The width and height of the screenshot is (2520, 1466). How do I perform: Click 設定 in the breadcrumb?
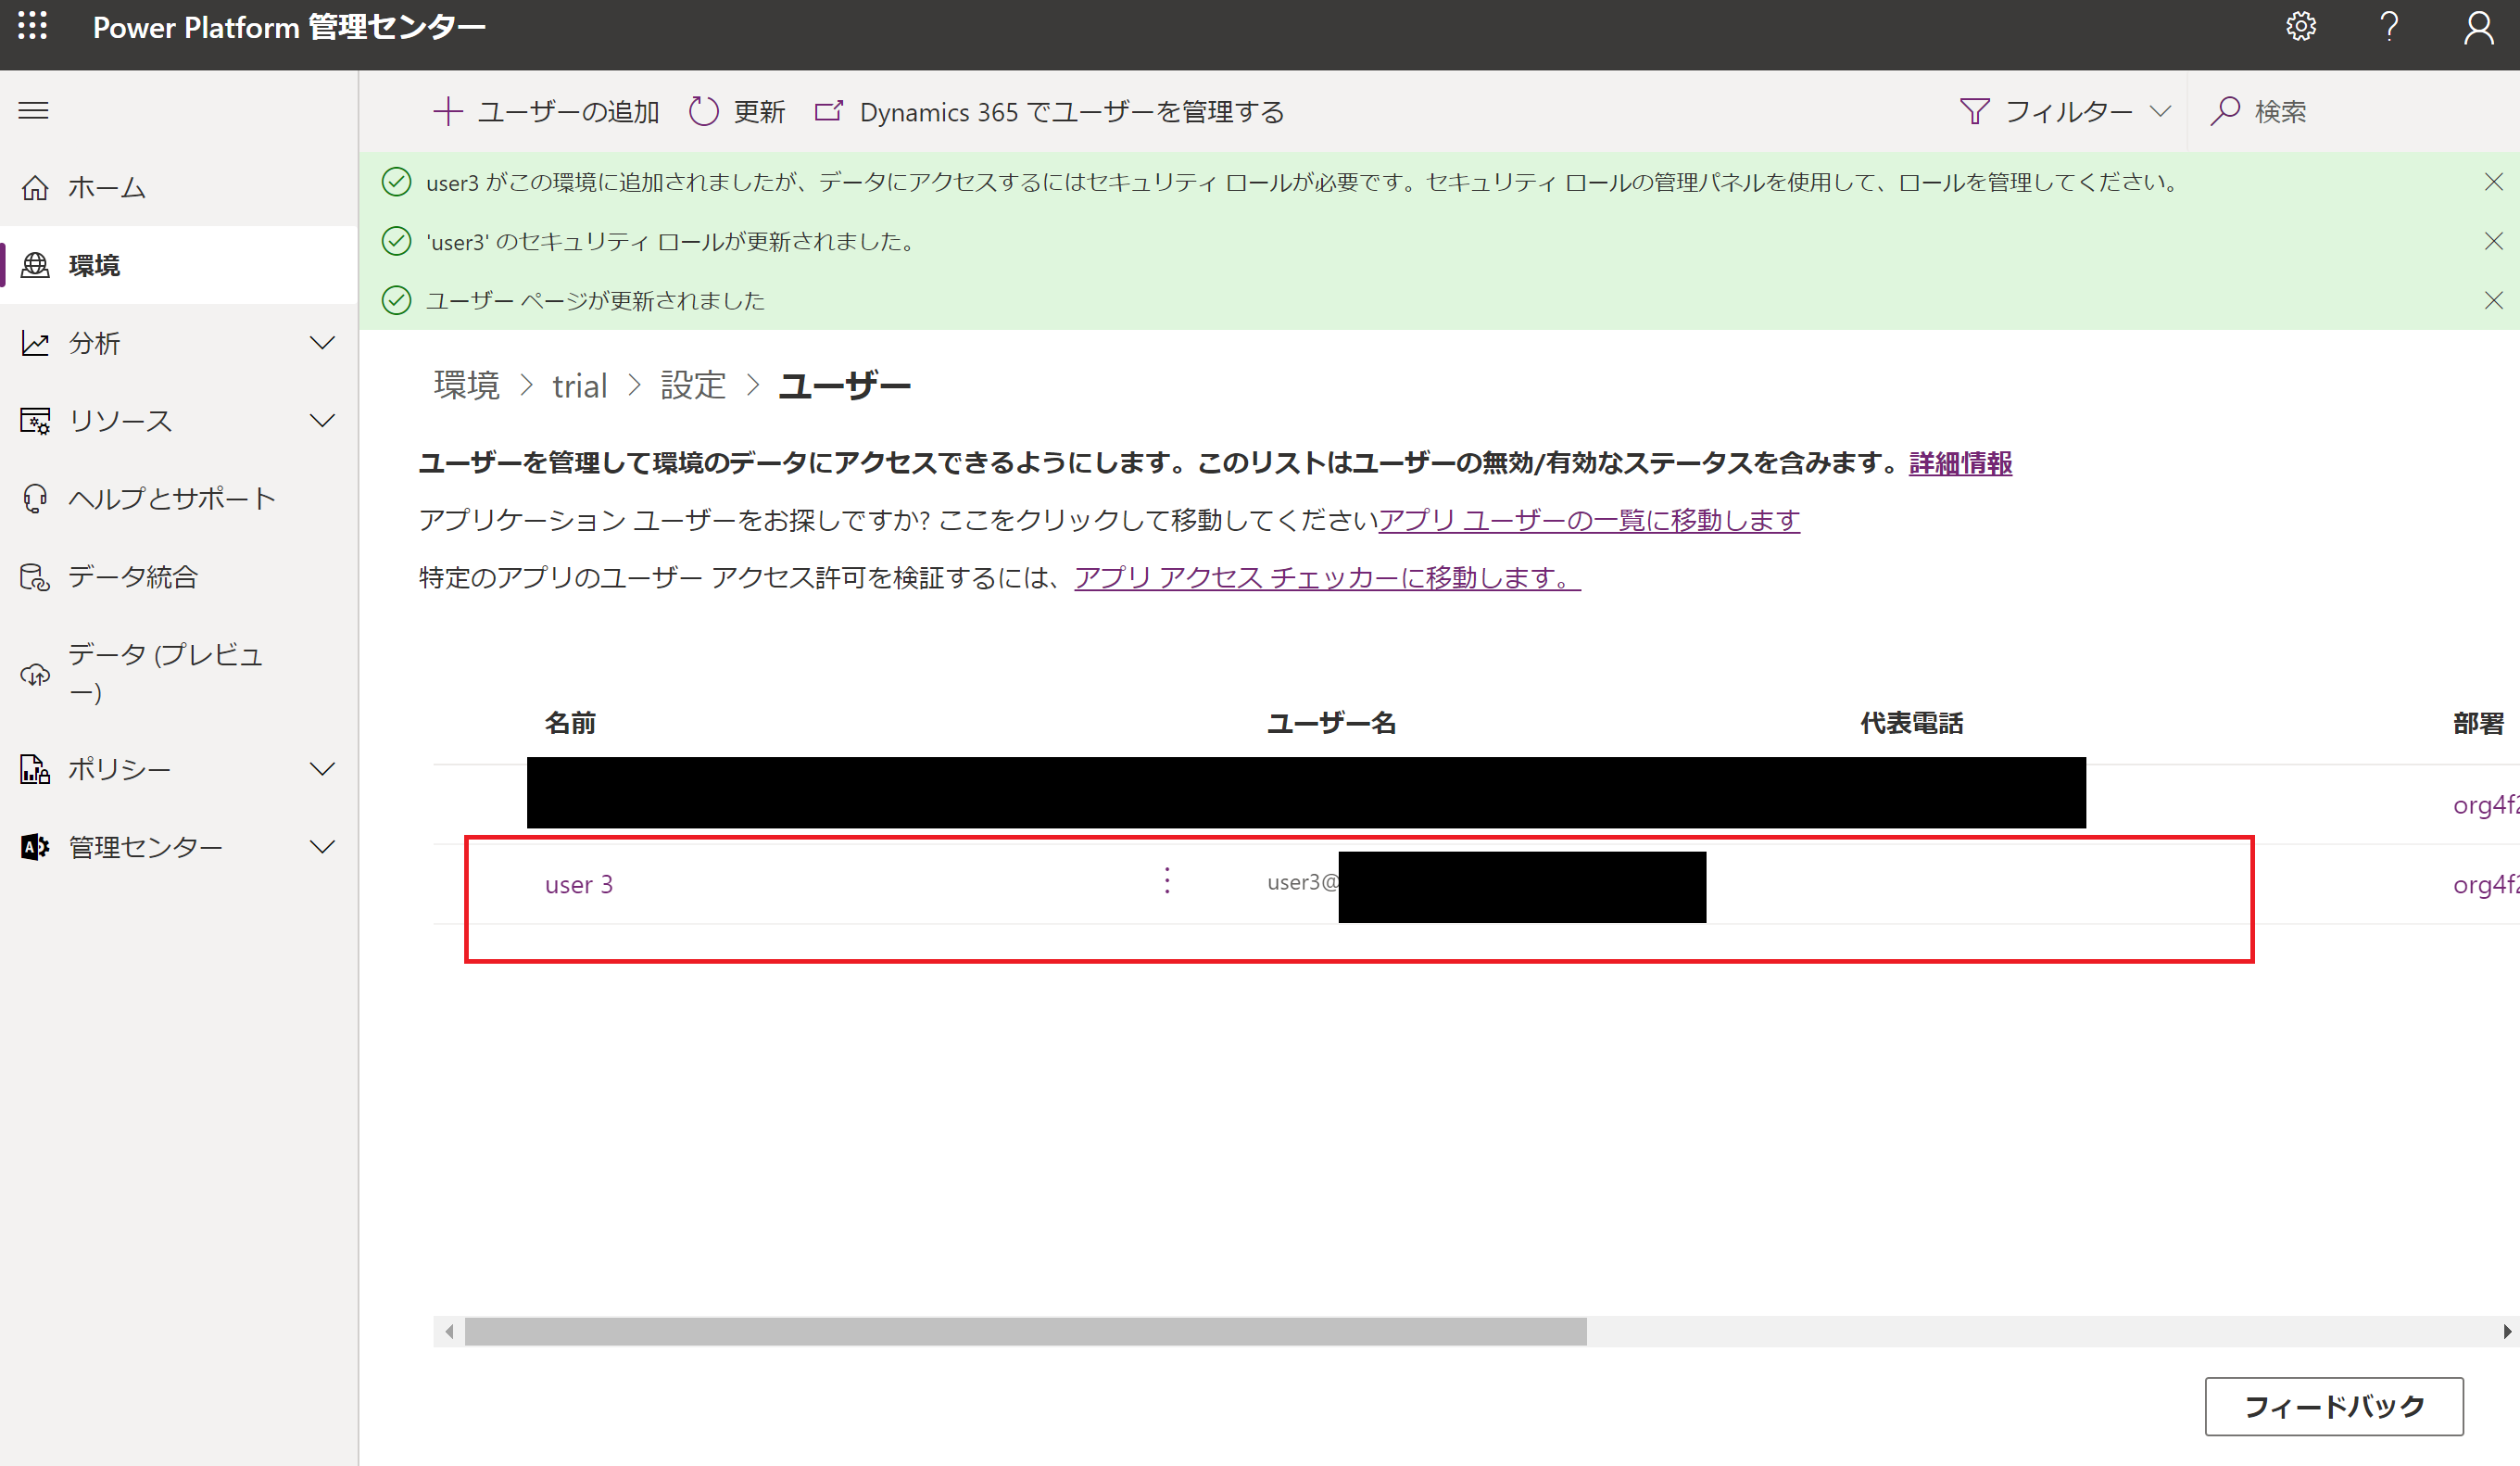[693, 385]
